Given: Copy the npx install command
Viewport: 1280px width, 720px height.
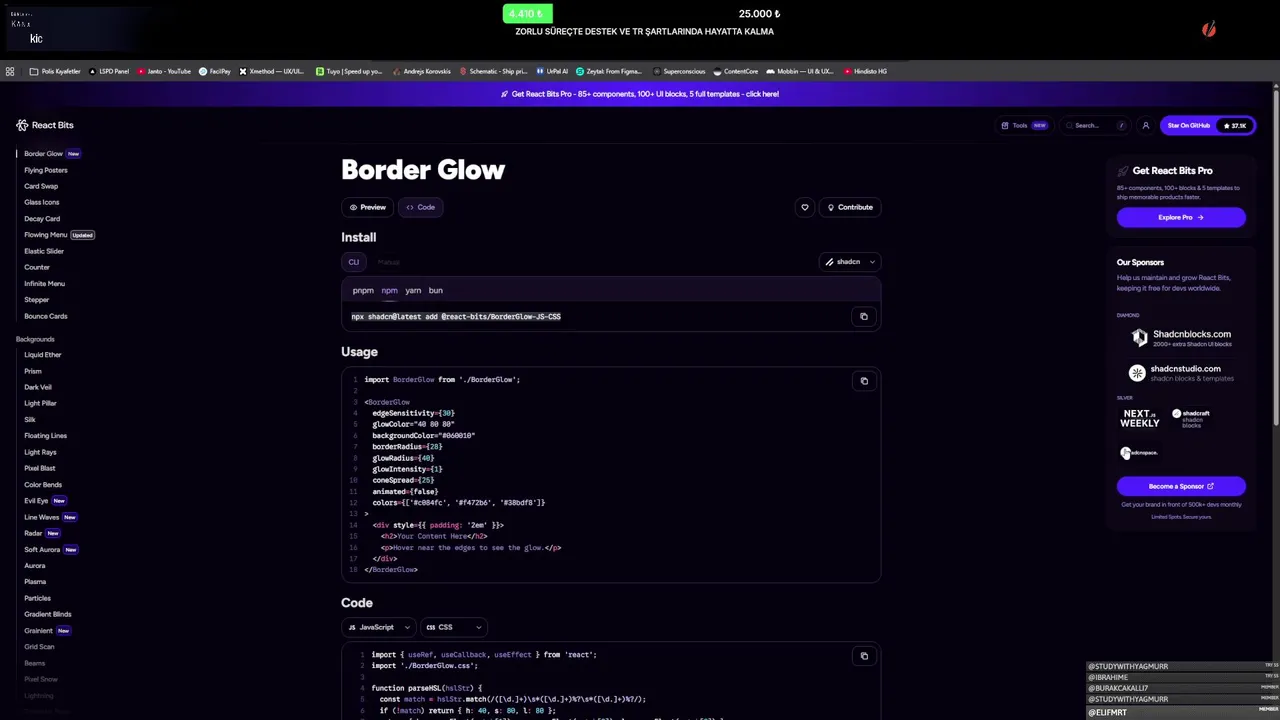Looking at the screenshot, I should 864,316.
